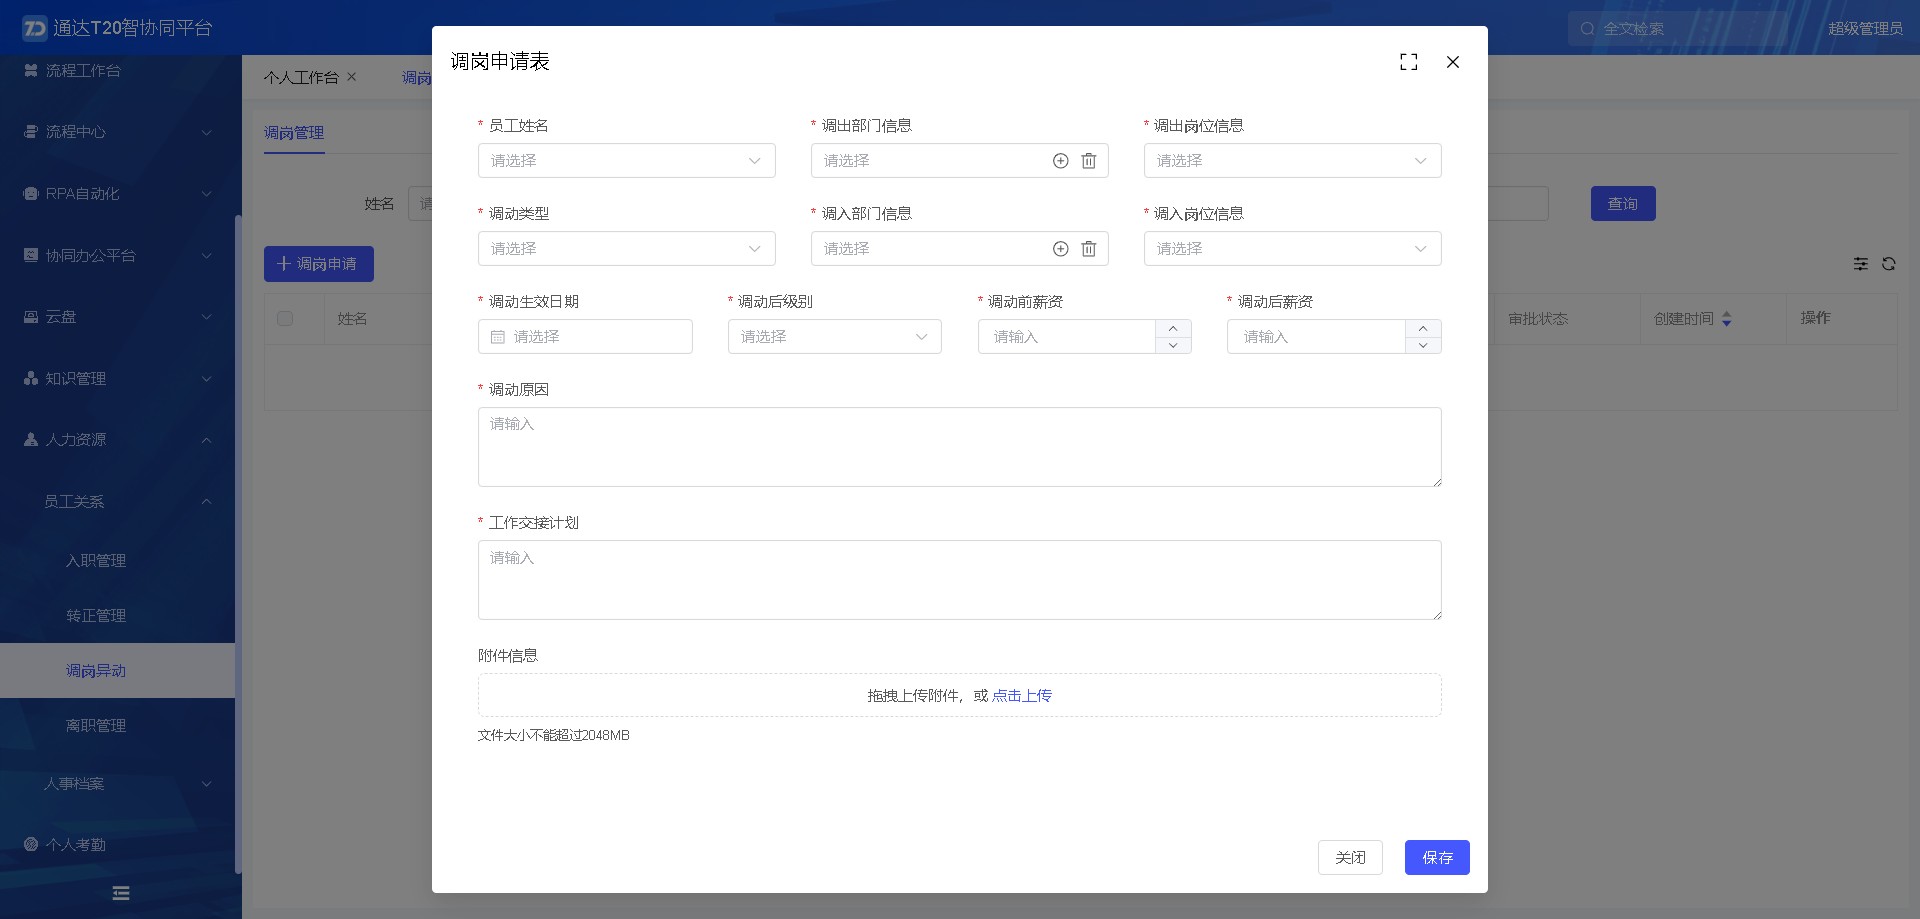Sort by 创建时间 using the sort arrows
The width and height of the screenshot is (1920, 919).
pos(1727,319)
